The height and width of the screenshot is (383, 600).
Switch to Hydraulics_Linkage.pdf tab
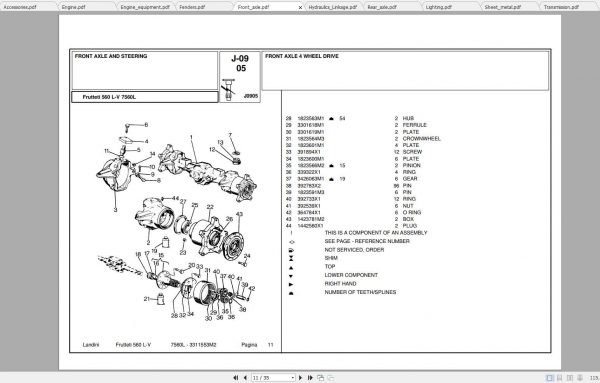(333, 7)
